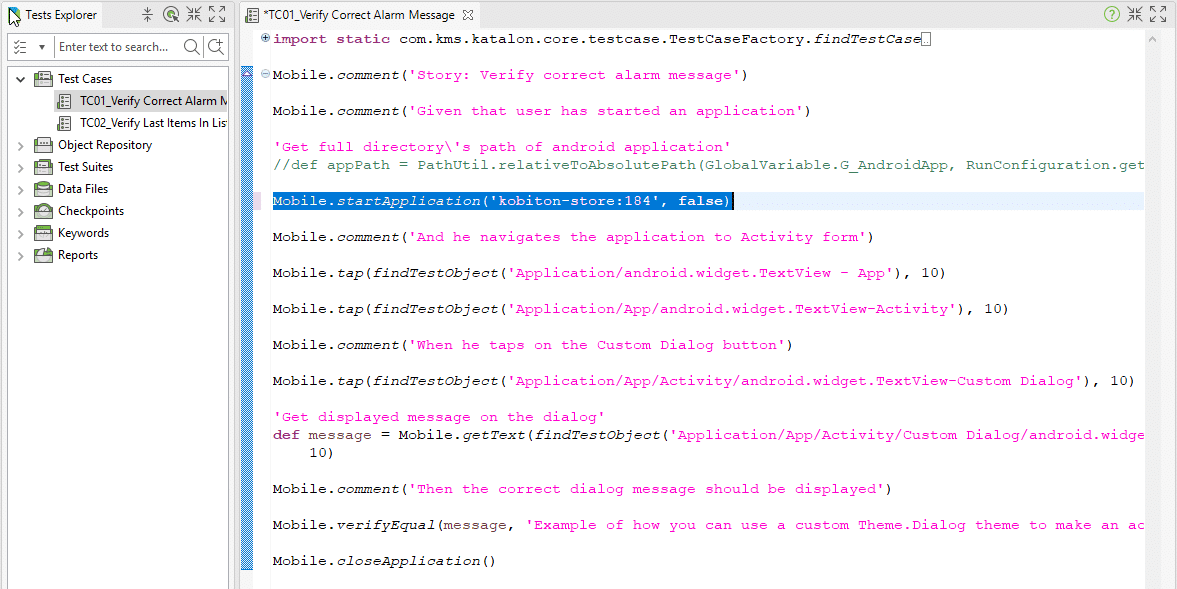Select the Tests Explorer tab
This screenshot has height=589, width=1177.
coord(53,15)
